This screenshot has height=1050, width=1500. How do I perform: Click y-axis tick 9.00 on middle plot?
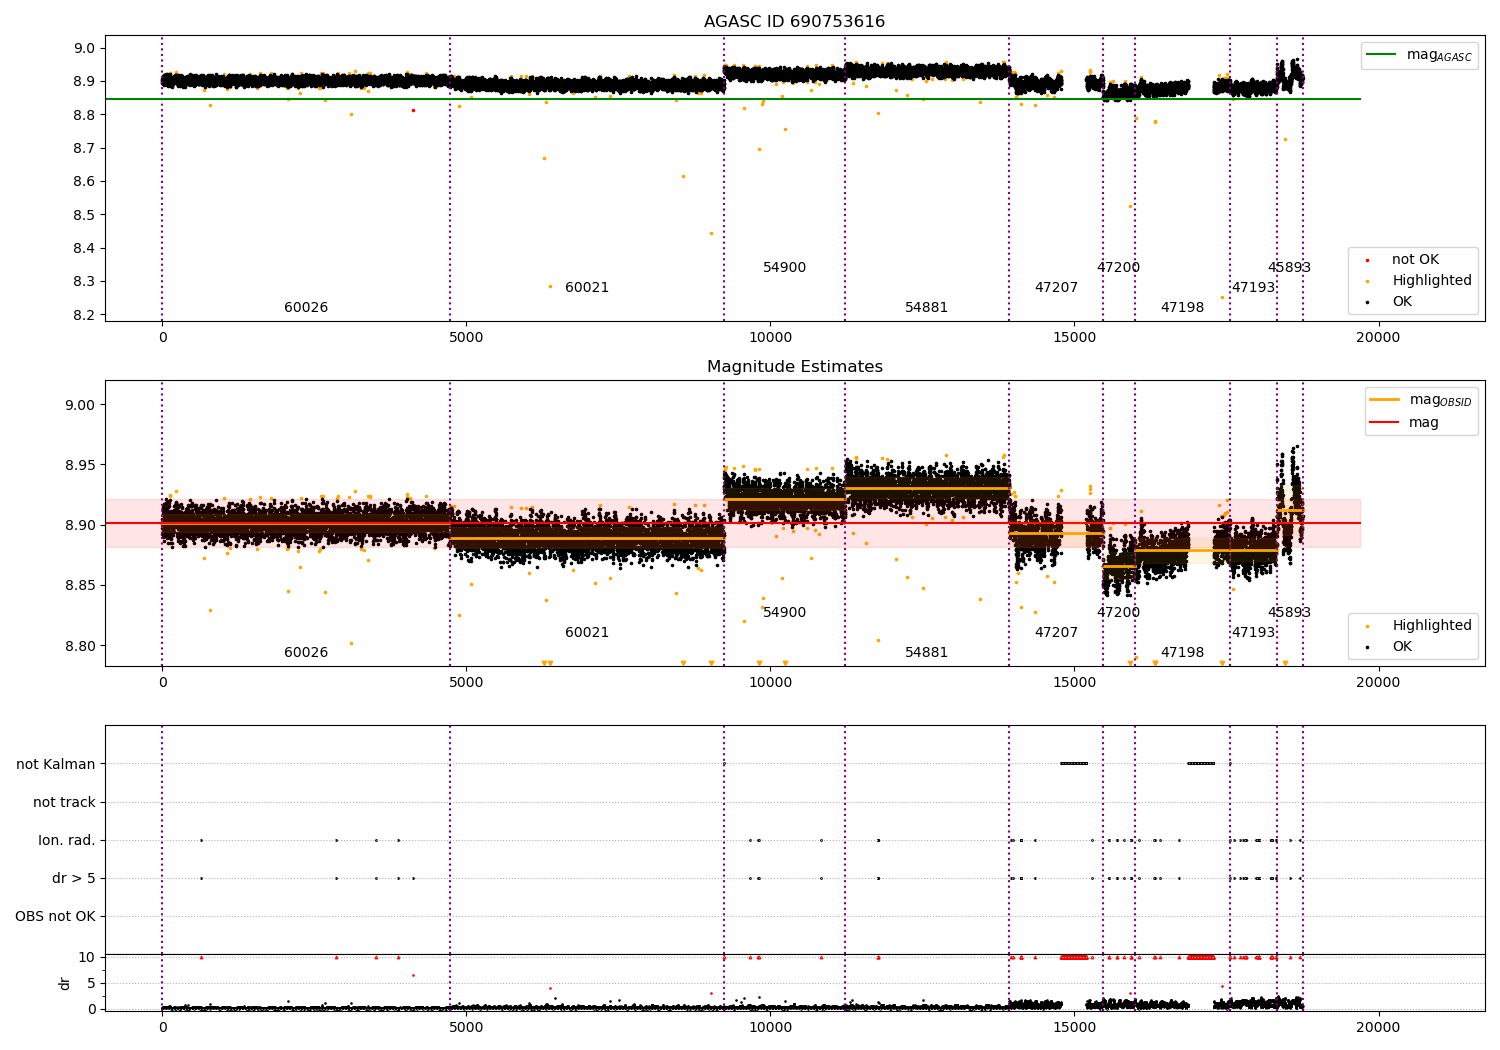(81, 405)
